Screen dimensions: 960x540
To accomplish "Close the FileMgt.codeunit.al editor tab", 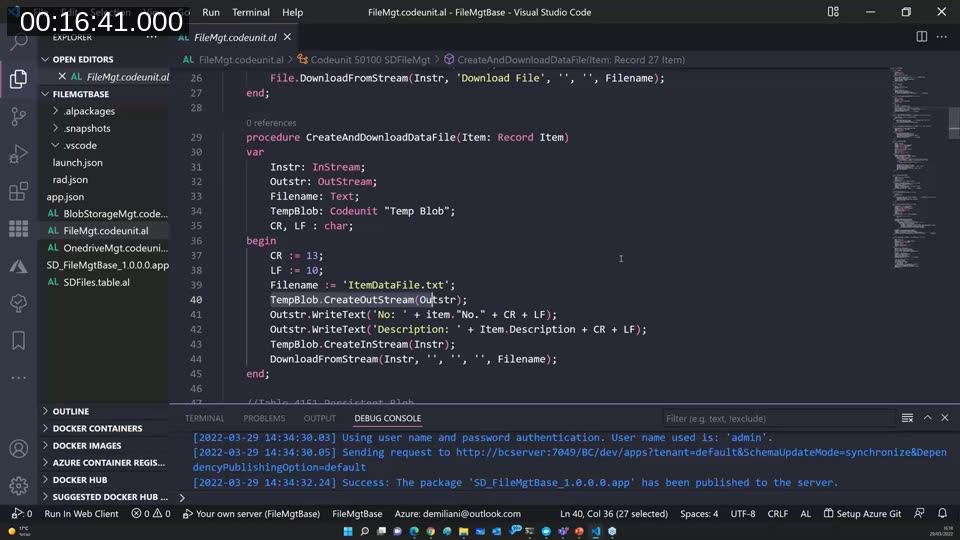I will [287, 37].
